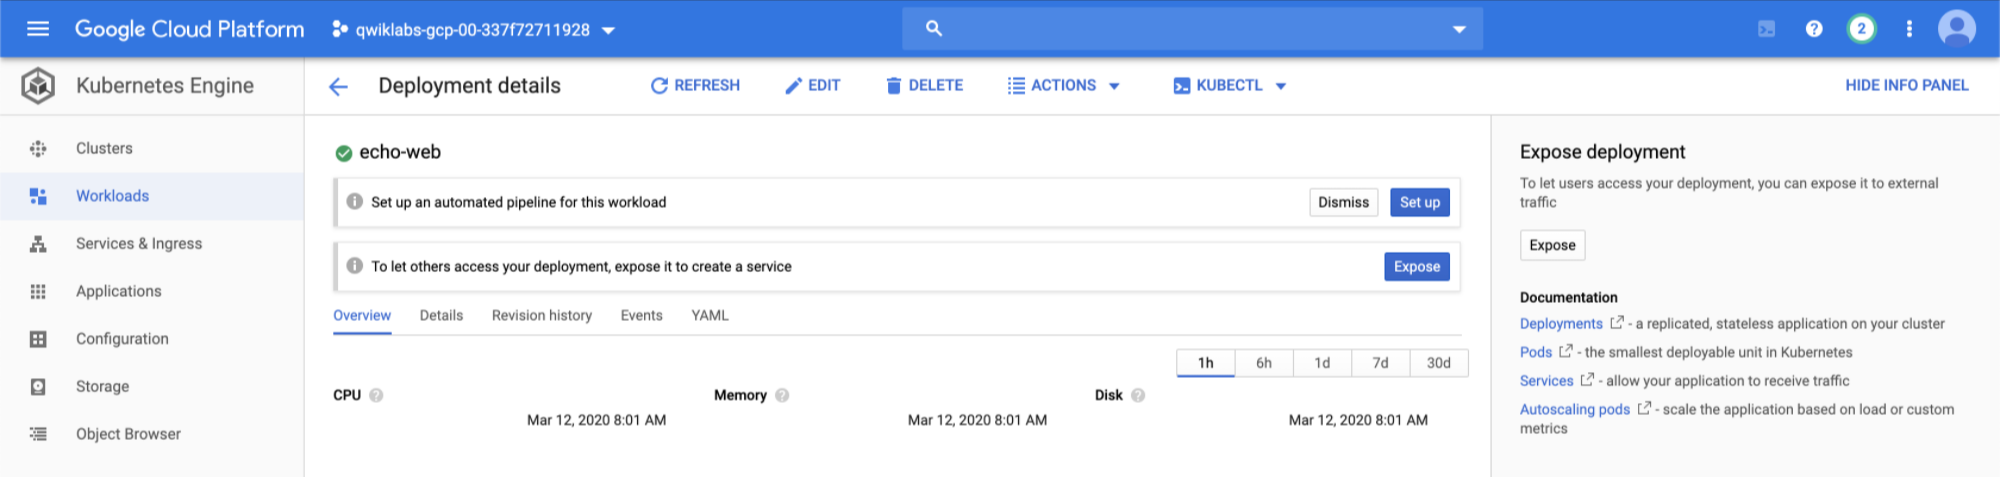Activate Cloud Shell icon
The image size is (2000, 477).
point(1767,29)
